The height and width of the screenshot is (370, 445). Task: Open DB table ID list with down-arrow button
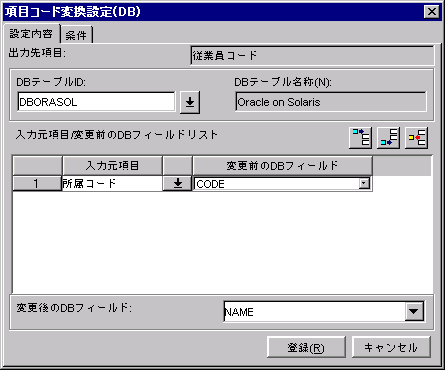[190, 102]
